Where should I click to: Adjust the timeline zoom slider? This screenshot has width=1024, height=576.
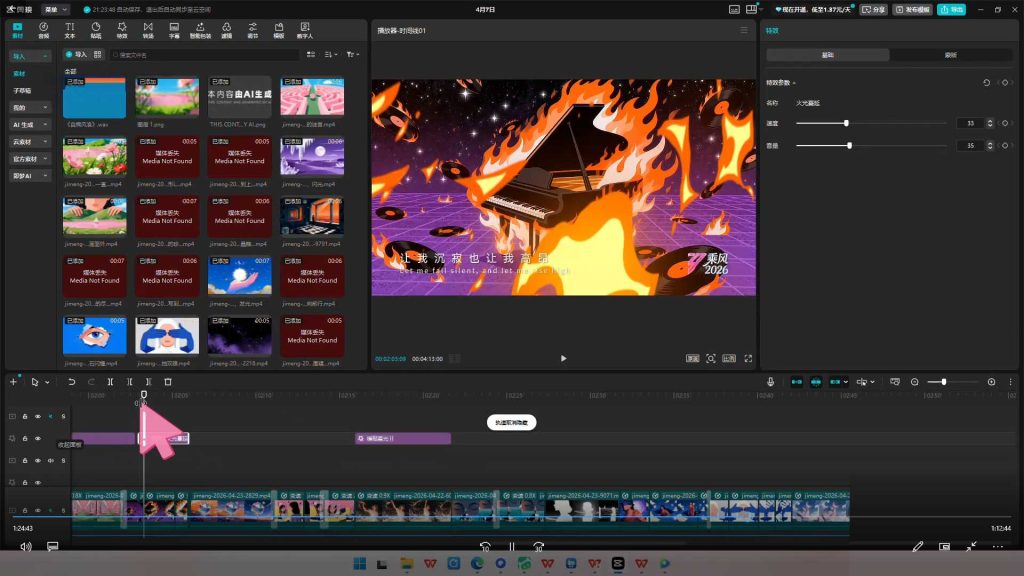point(953,382)
